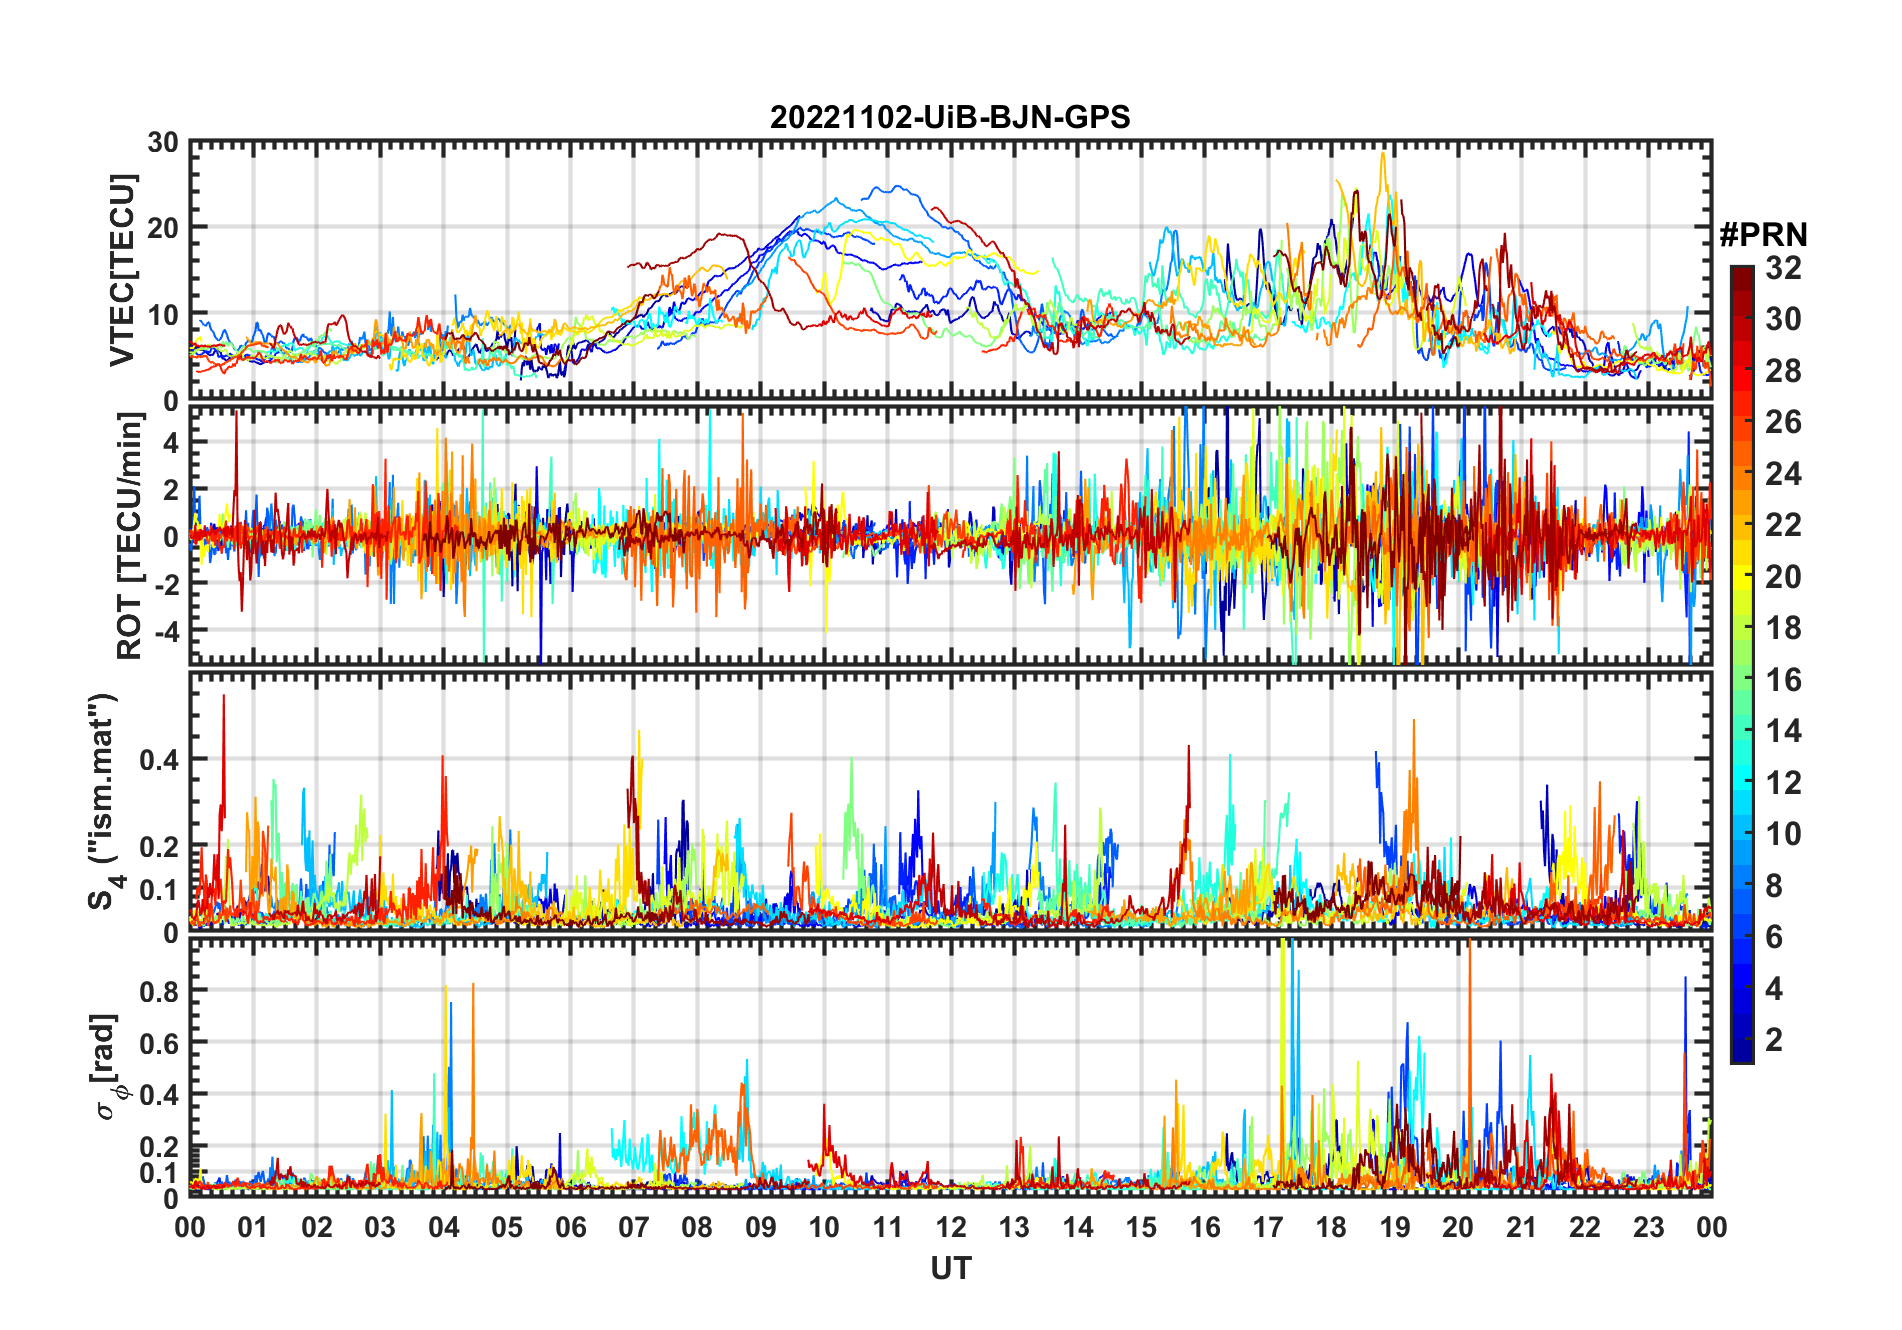The height and width of the screenshot is (1330, 1902).
Task: Click the -4 tick on the ROT axis
Action: point(169,631)
